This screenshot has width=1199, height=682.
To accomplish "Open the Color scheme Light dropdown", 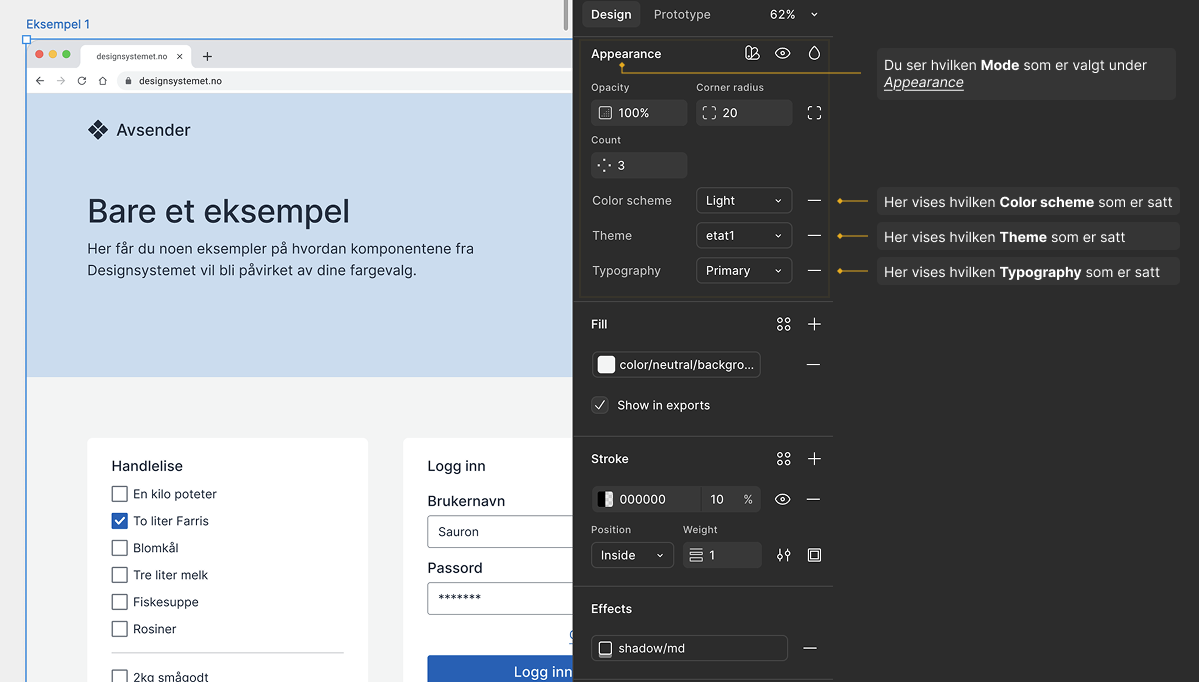I will coord(743,201).
